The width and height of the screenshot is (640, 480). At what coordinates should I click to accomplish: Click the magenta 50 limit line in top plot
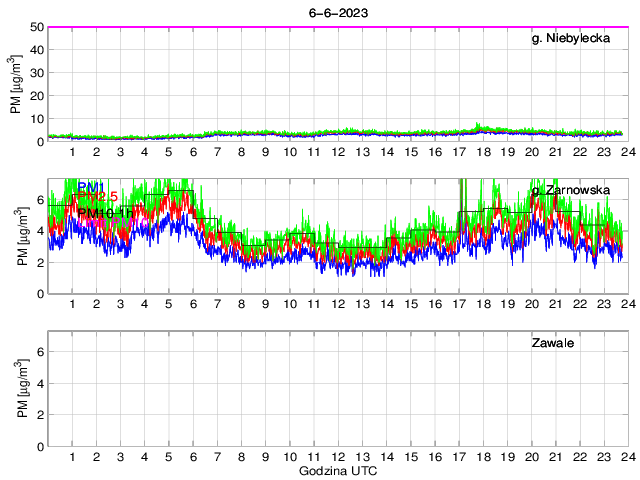(337, 27)
